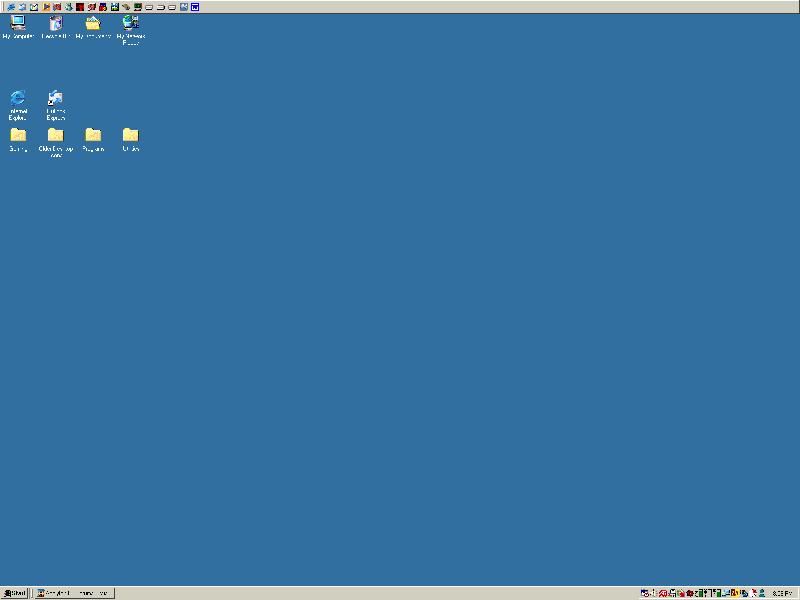
Task: Launch Outlook Express from the desktop
Action: click(55, 99)
